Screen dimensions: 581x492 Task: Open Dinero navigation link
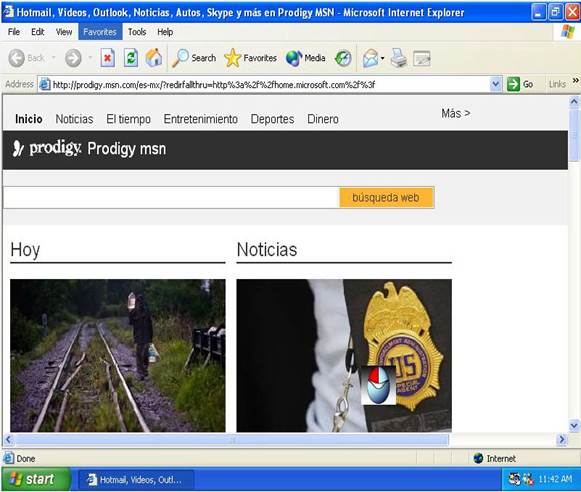[x=323, y=119]
